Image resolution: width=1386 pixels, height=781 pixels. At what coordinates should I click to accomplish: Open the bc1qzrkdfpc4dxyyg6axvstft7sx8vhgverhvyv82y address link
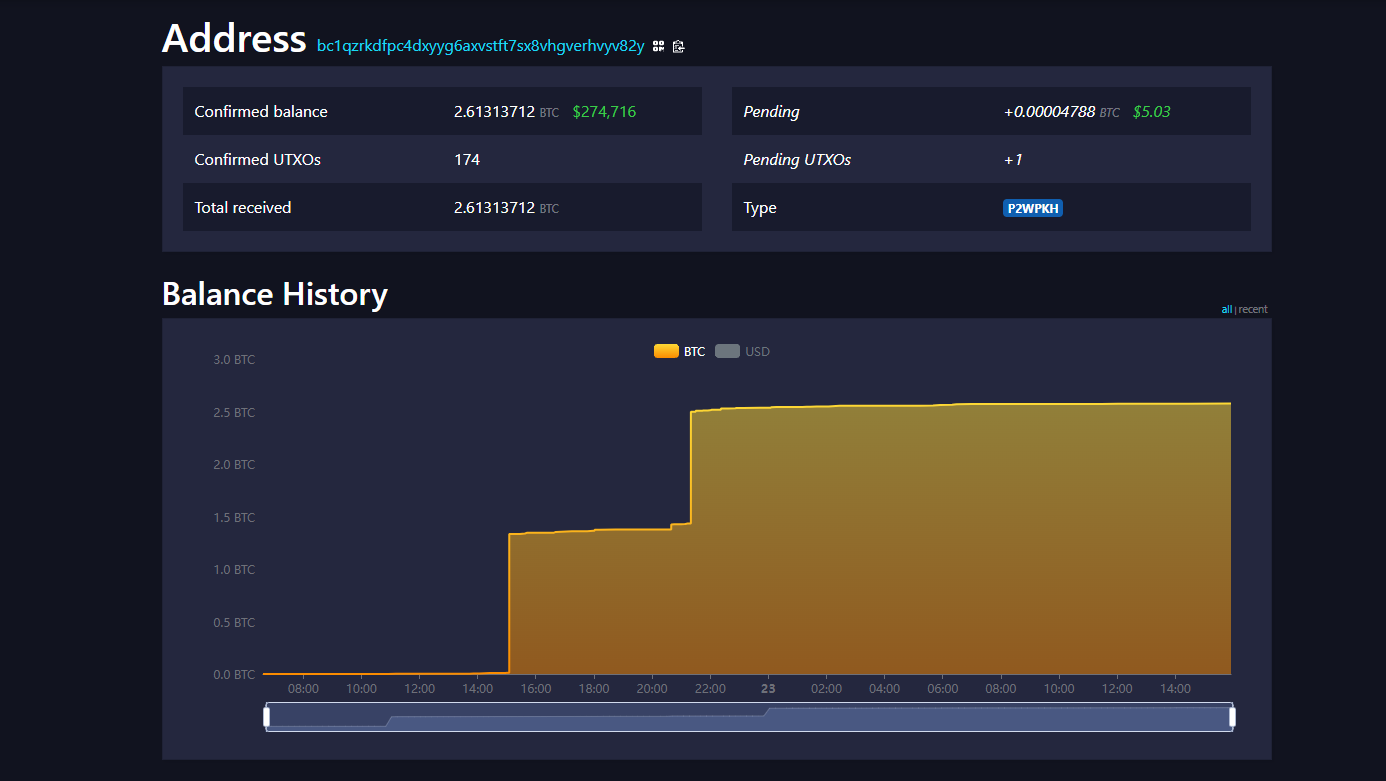click(480, 46)
